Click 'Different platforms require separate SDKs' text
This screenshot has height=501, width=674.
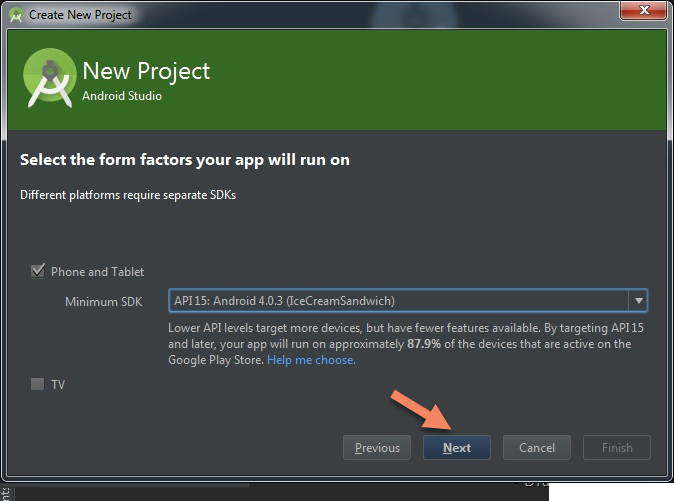[128, 194]
